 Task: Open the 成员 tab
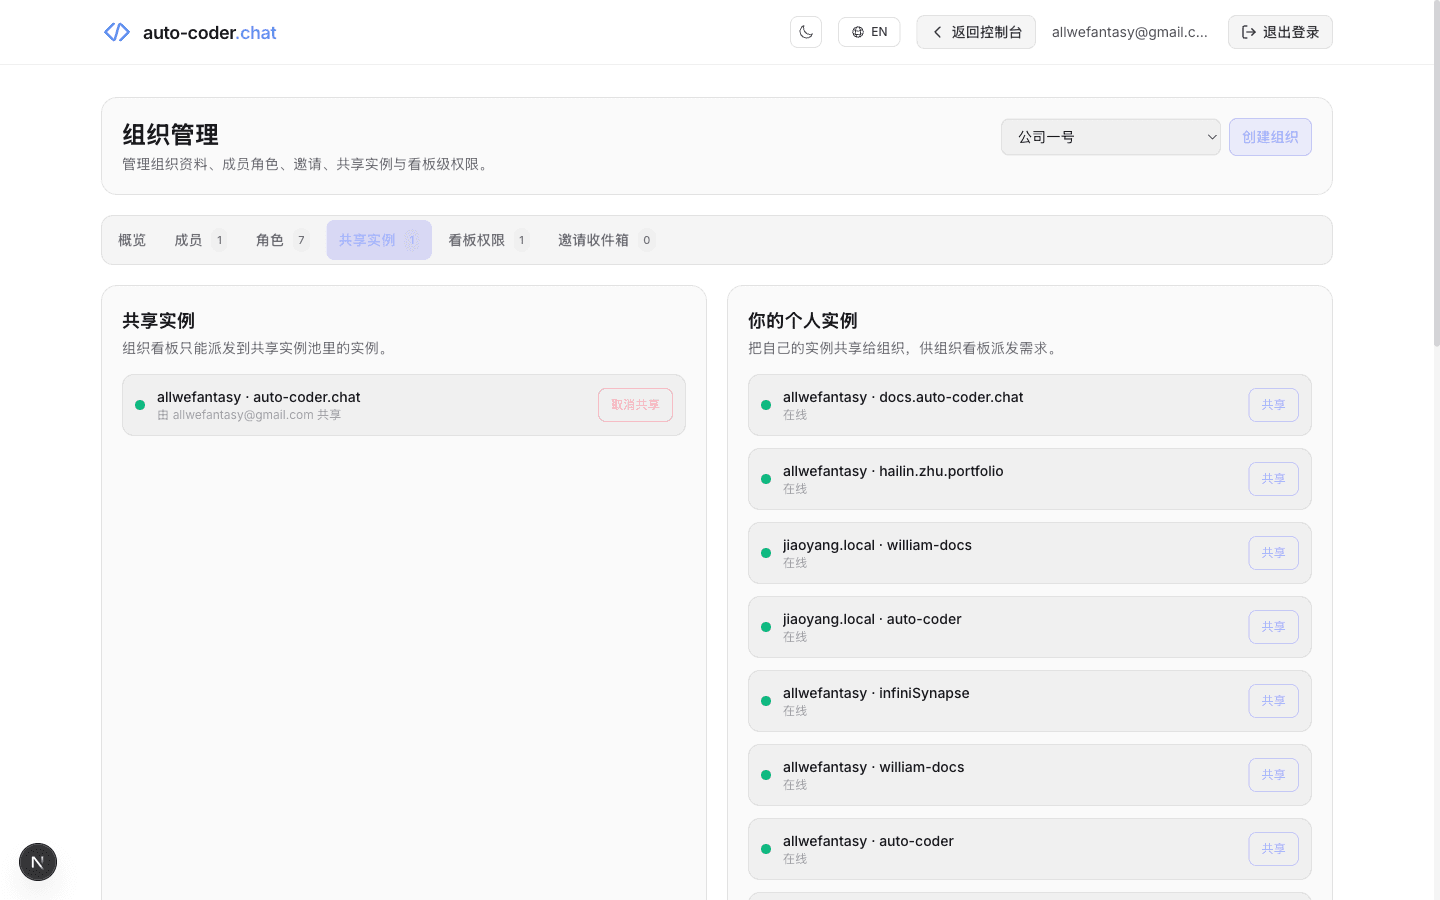tap(189, 240)
